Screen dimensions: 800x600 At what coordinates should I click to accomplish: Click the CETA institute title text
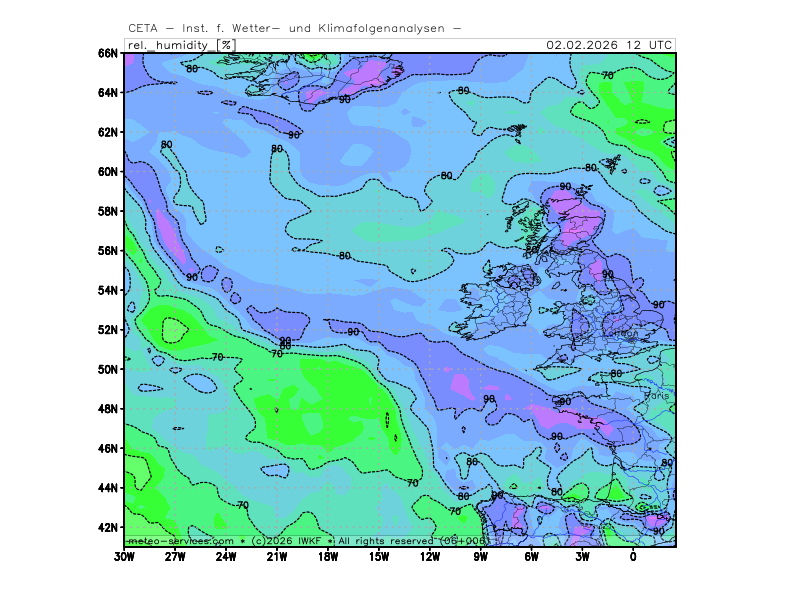coord(295,28)
